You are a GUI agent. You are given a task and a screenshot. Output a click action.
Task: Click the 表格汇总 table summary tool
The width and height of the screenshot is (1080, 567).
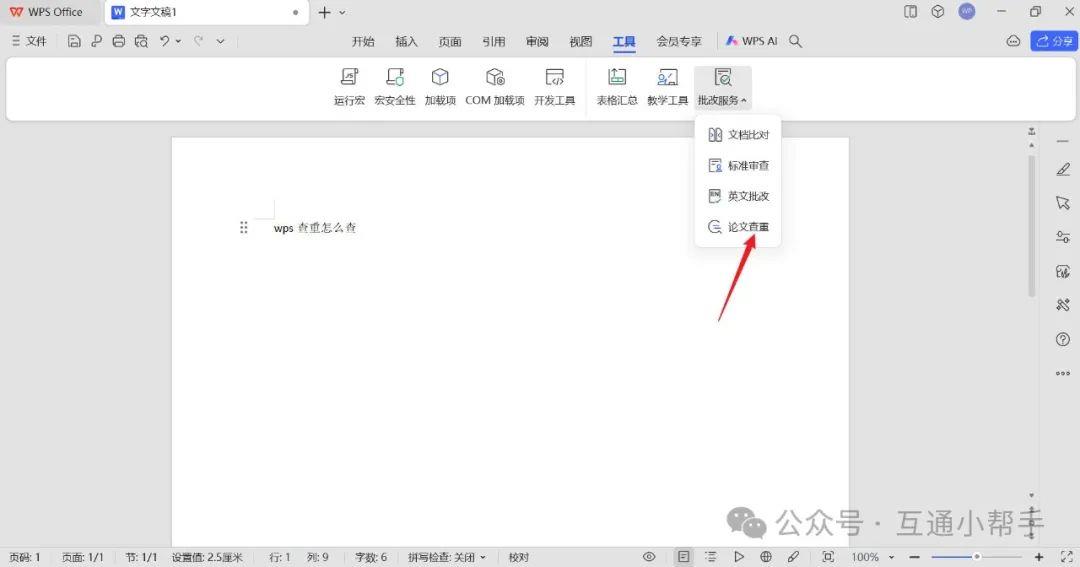(x=616, y=86)
